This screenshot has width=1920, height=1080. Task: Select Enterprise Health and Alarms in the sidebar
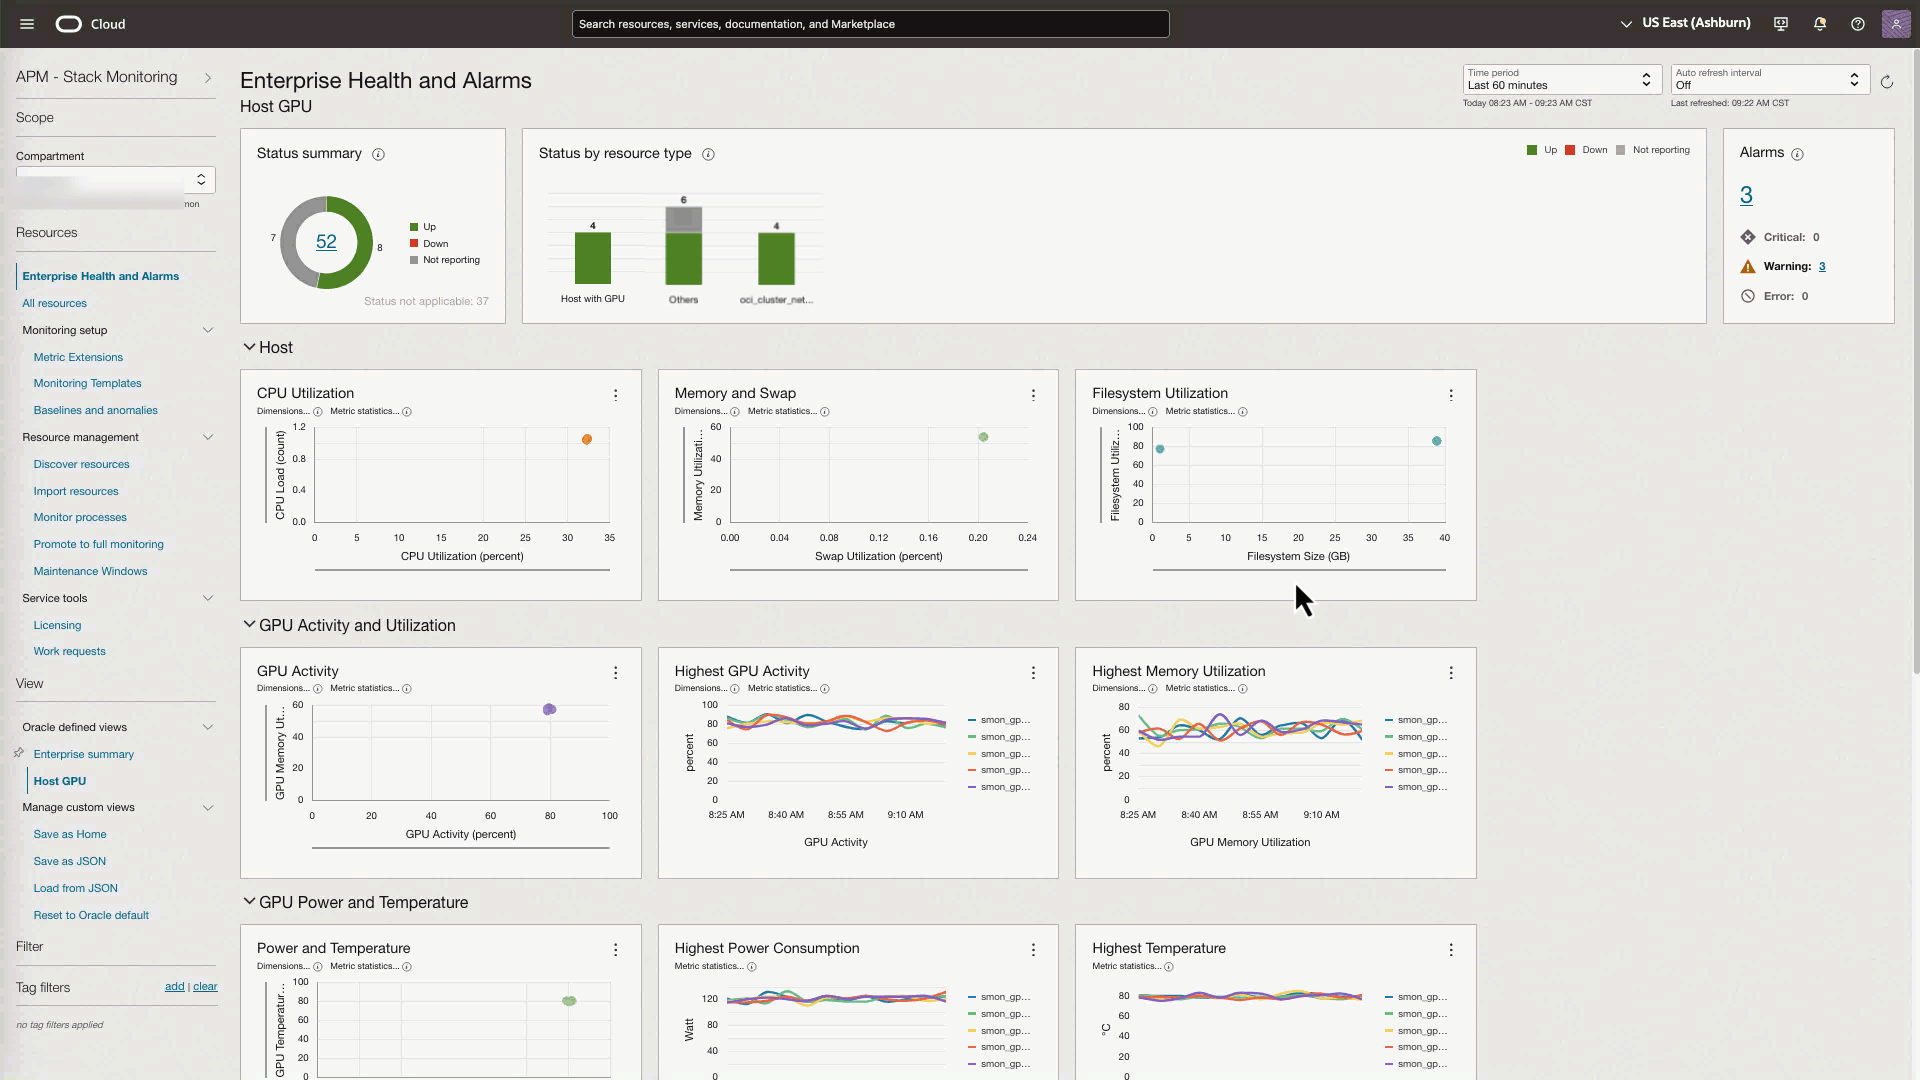point(100,276)
